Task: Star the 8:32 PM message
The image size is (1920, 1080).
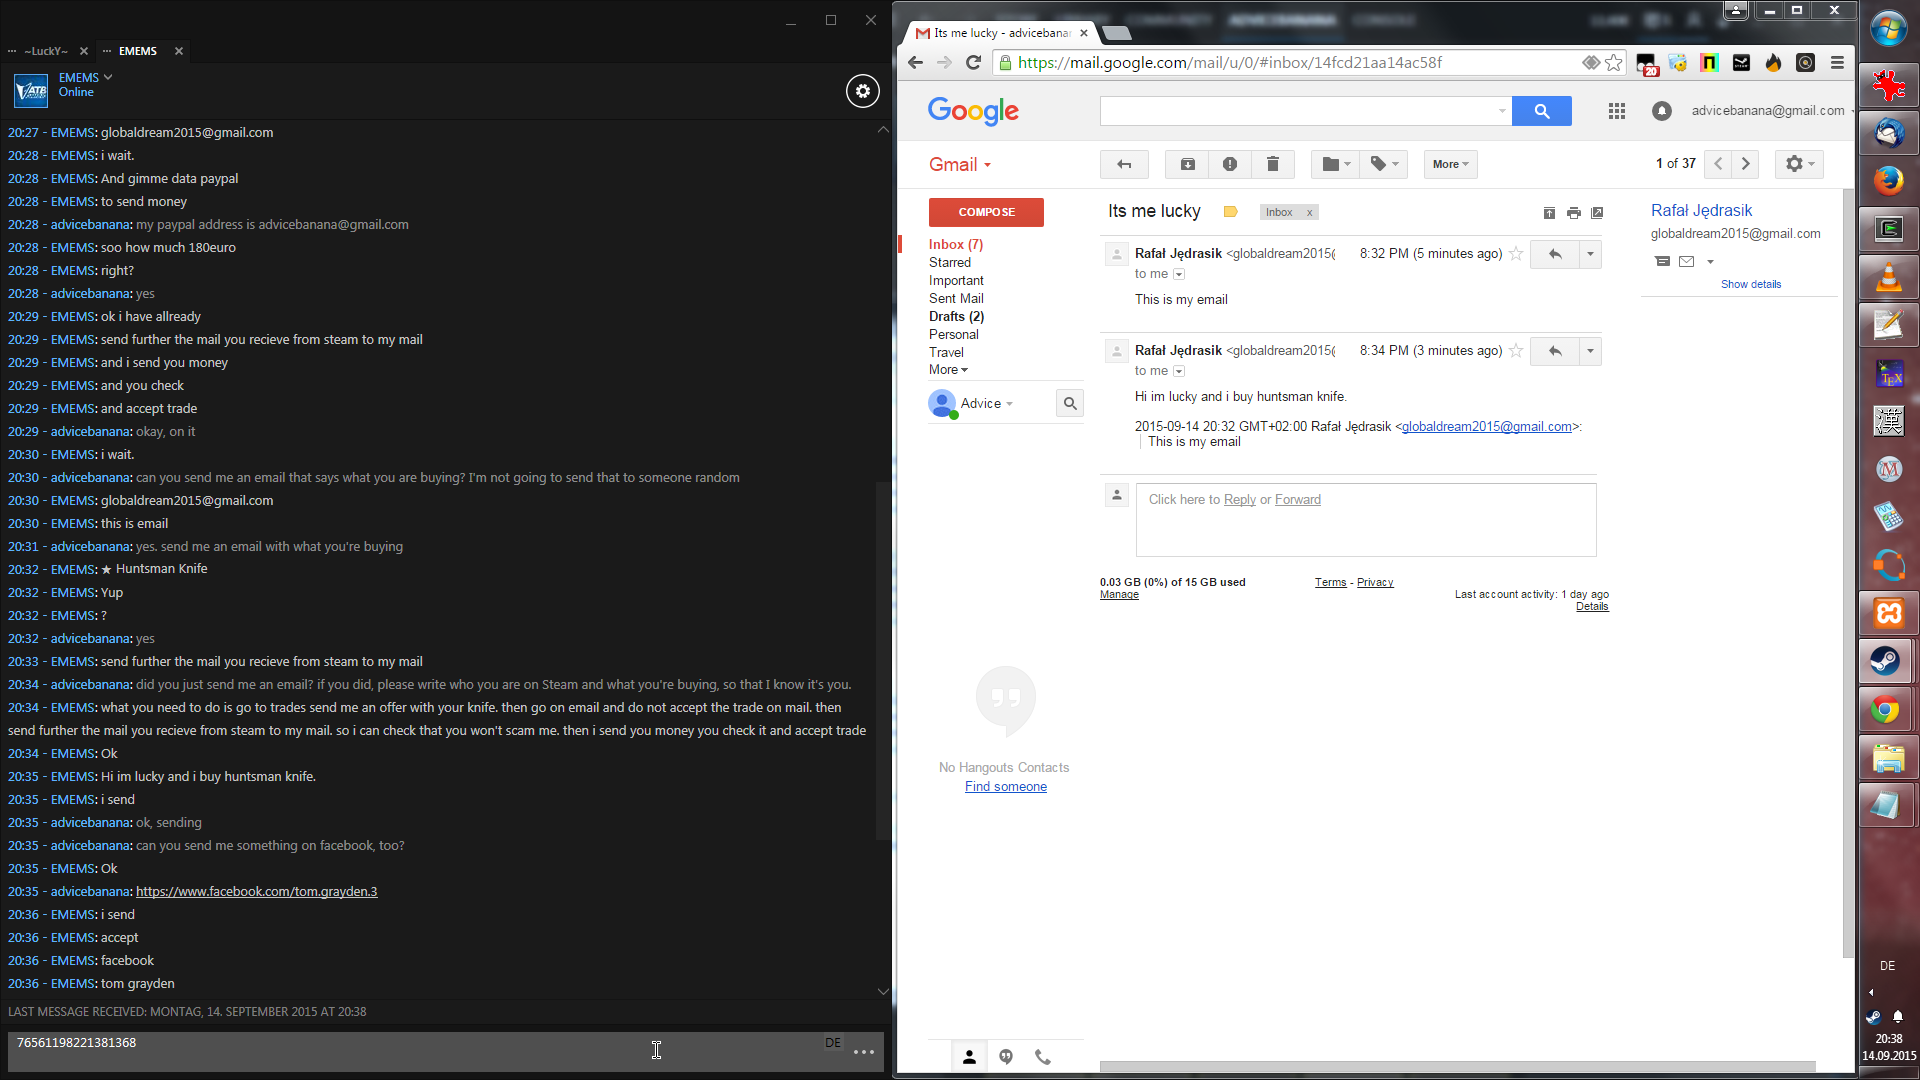Action: (1516, 254)
